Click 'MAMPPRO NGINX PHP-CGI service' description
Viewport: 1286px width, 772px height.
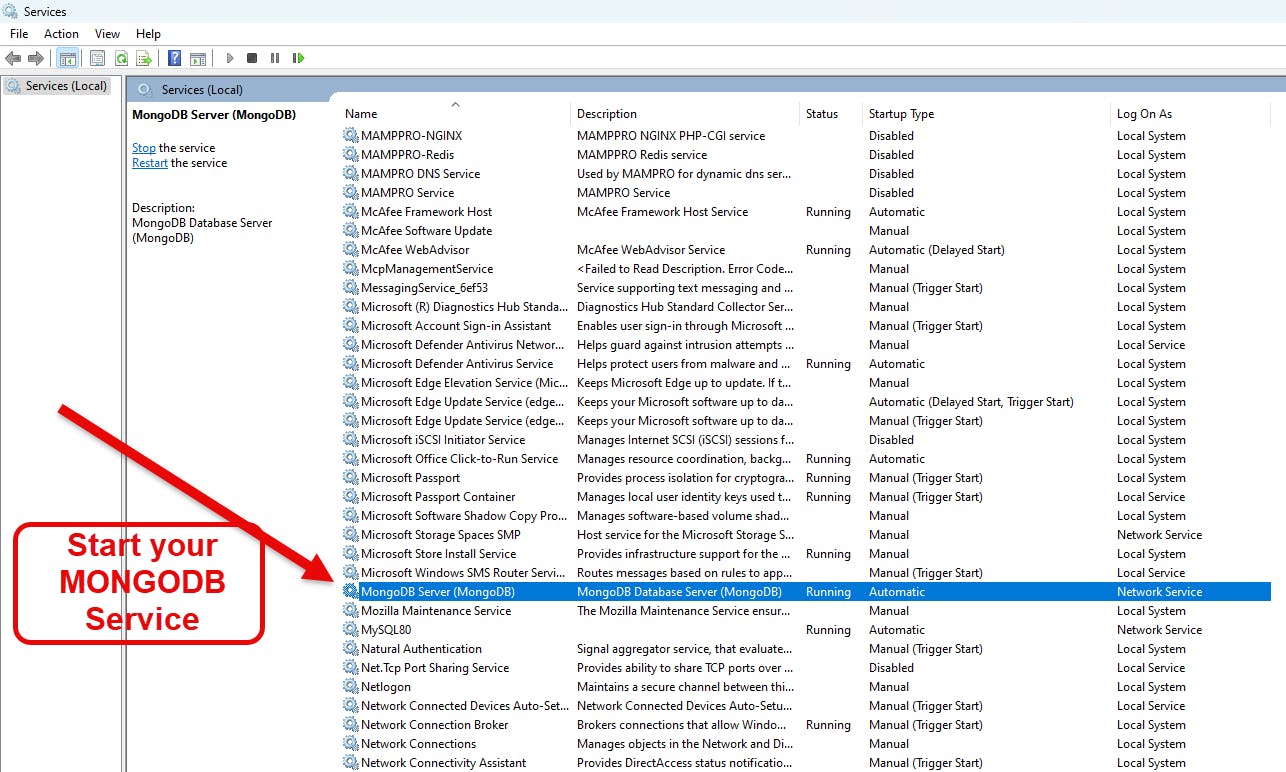pos(671,136)
